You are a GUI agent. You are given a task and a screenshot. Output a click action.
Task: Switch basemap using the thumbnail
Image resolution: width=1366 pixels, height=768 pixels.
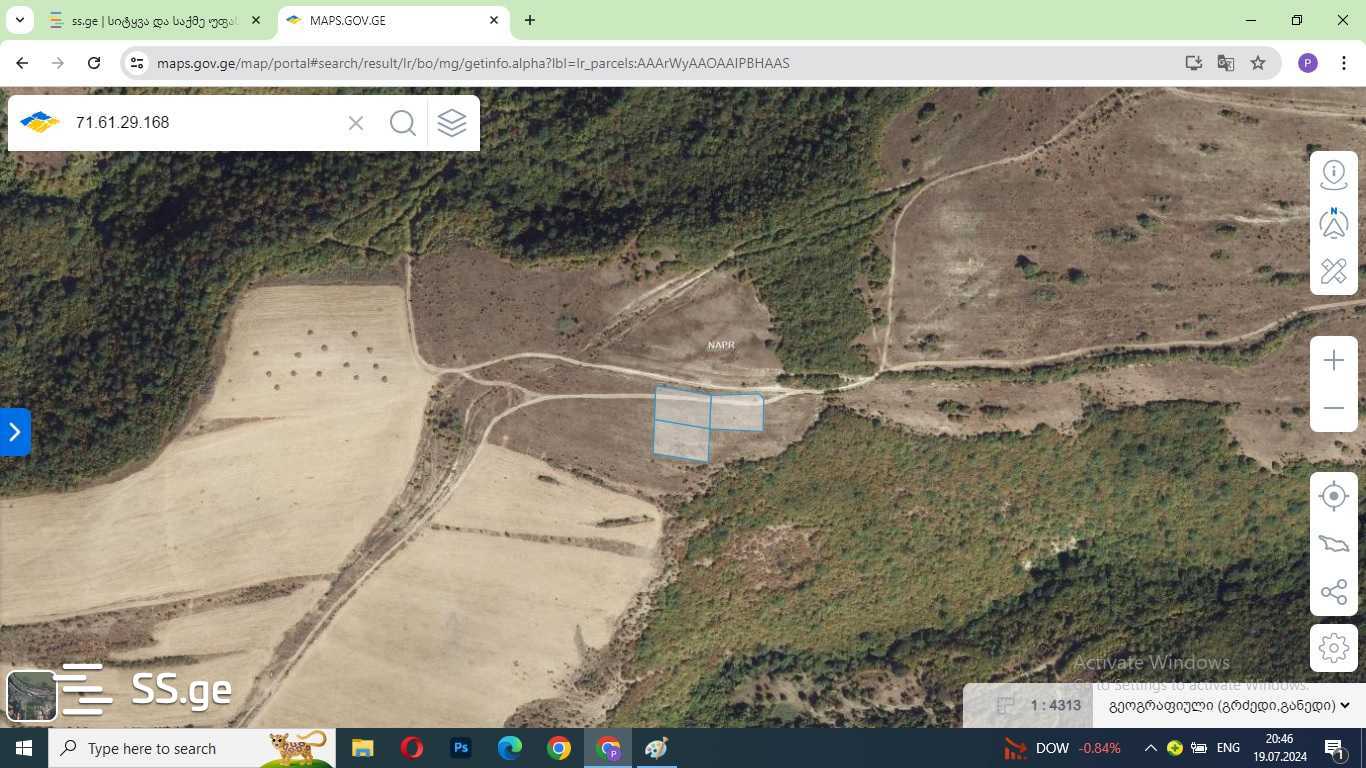point(31,695)
